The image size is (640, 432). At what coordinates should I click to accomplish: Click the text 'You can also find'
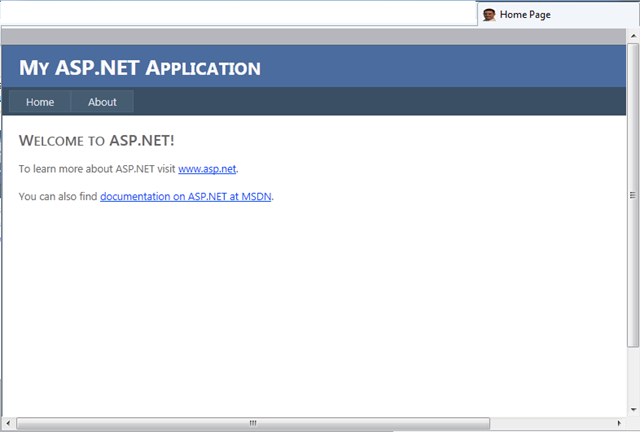coord(58,196)
